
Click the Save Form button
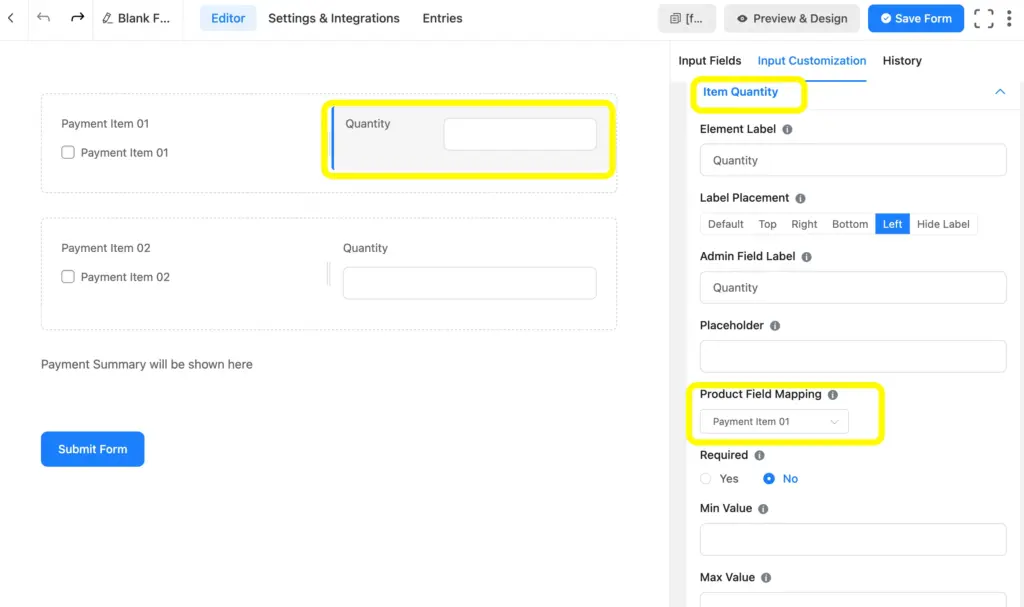tap(915, 17)
